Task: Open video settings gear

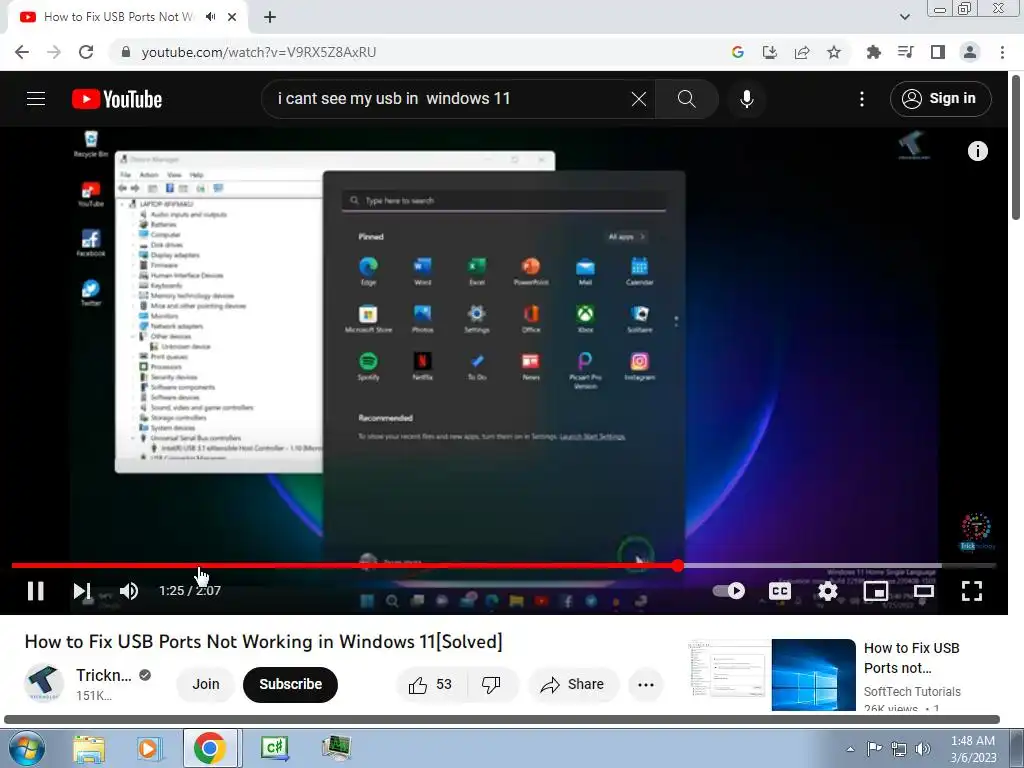Action: [827, 591]
